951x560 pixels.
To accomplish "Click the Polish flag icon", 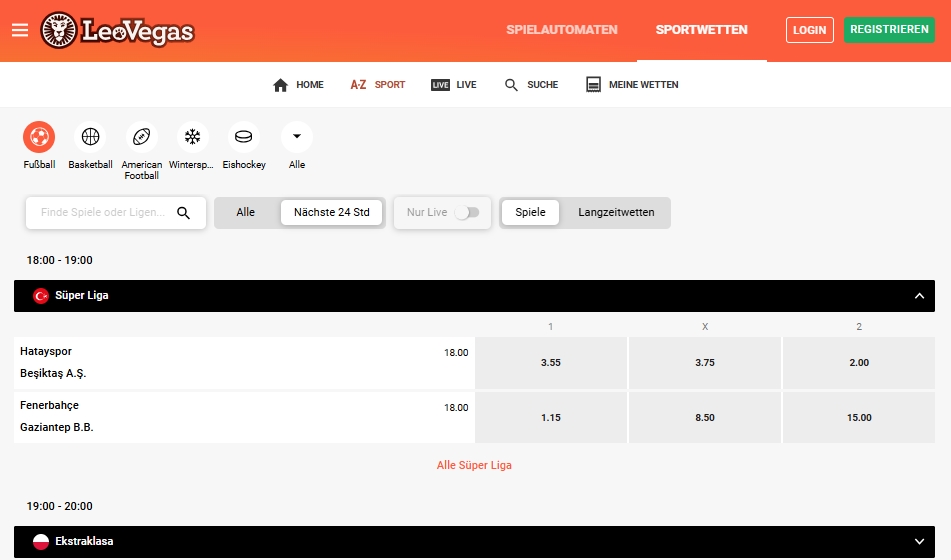I will [41, 542].
